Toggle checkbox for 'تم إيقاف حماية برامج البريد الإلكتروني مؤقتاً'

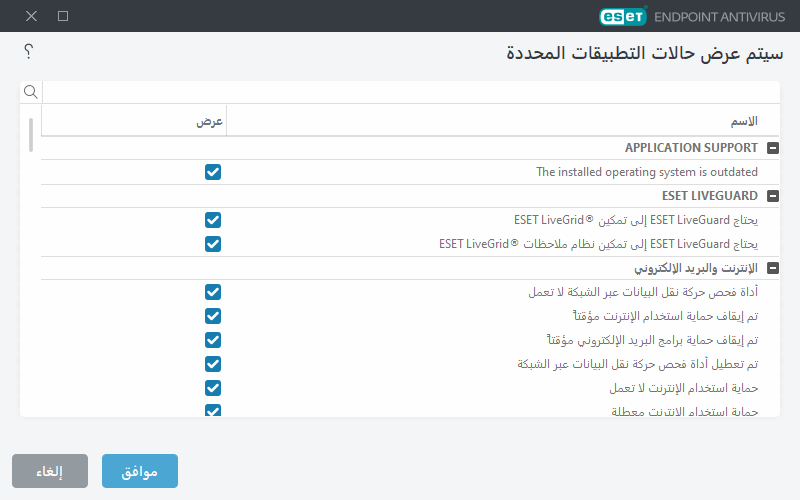(213, 340)
